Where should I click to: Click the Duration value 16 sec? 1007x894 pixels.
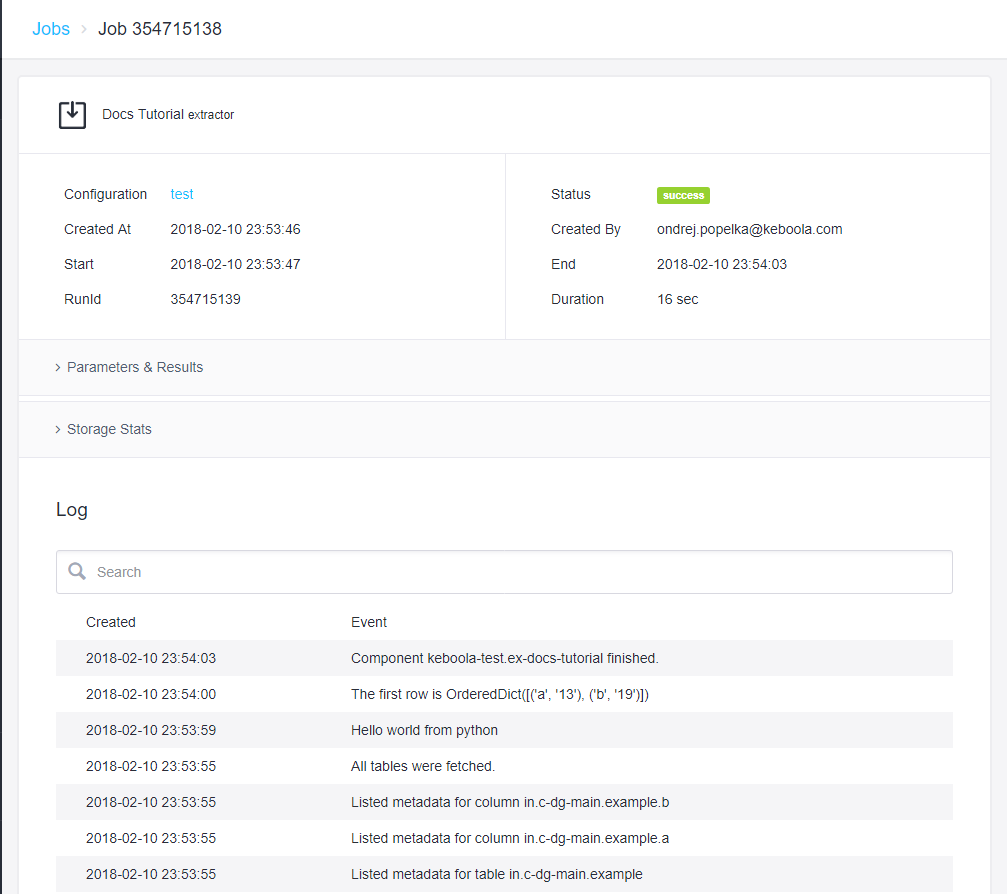point(678,299)
